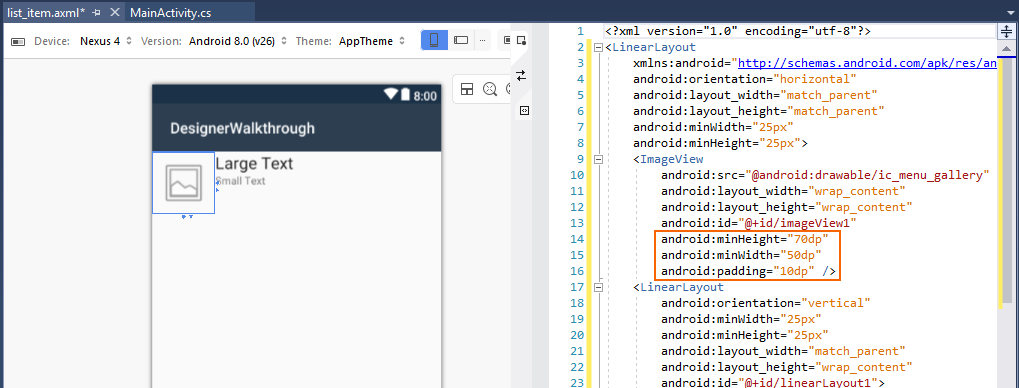Image resolution: width=1019 pixels, height=388 pixels.
Task: Switch to portrait orientation
Action: click(x=434, y=40)
